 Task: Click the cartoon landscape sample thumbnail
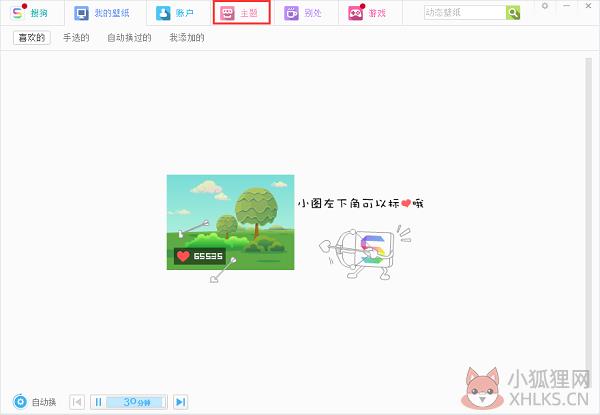pyautogui.click(x=230, y=222)
